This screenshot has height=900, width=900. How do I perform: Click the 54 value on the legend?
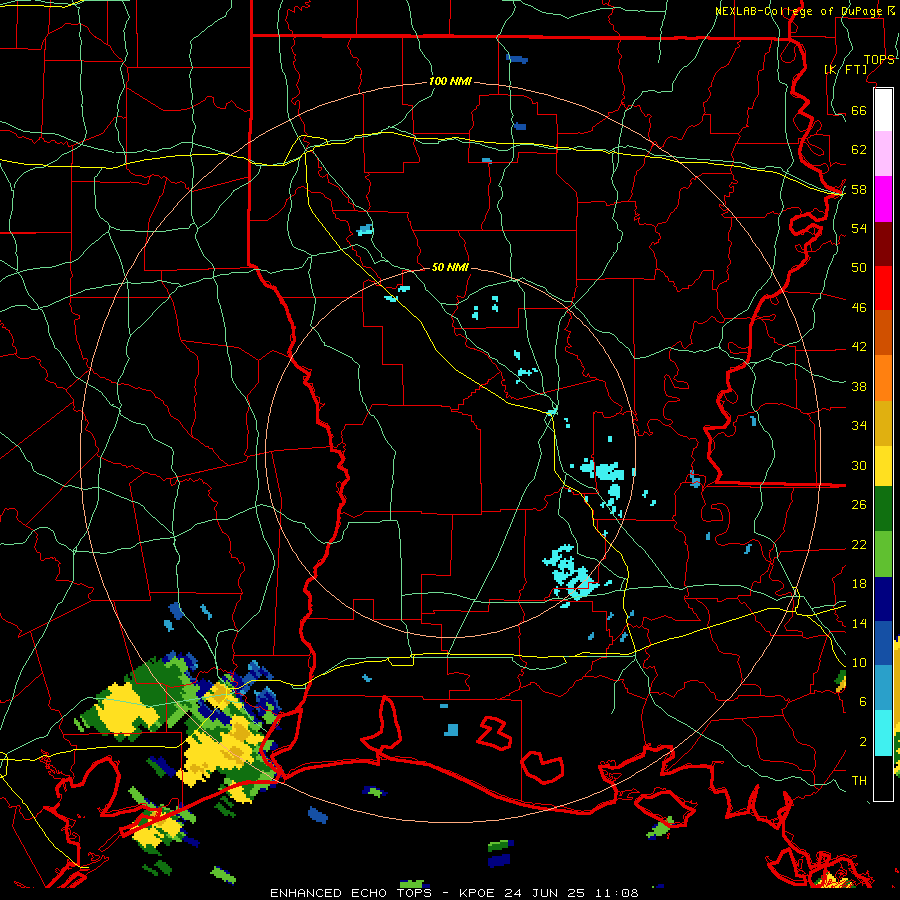859,228
